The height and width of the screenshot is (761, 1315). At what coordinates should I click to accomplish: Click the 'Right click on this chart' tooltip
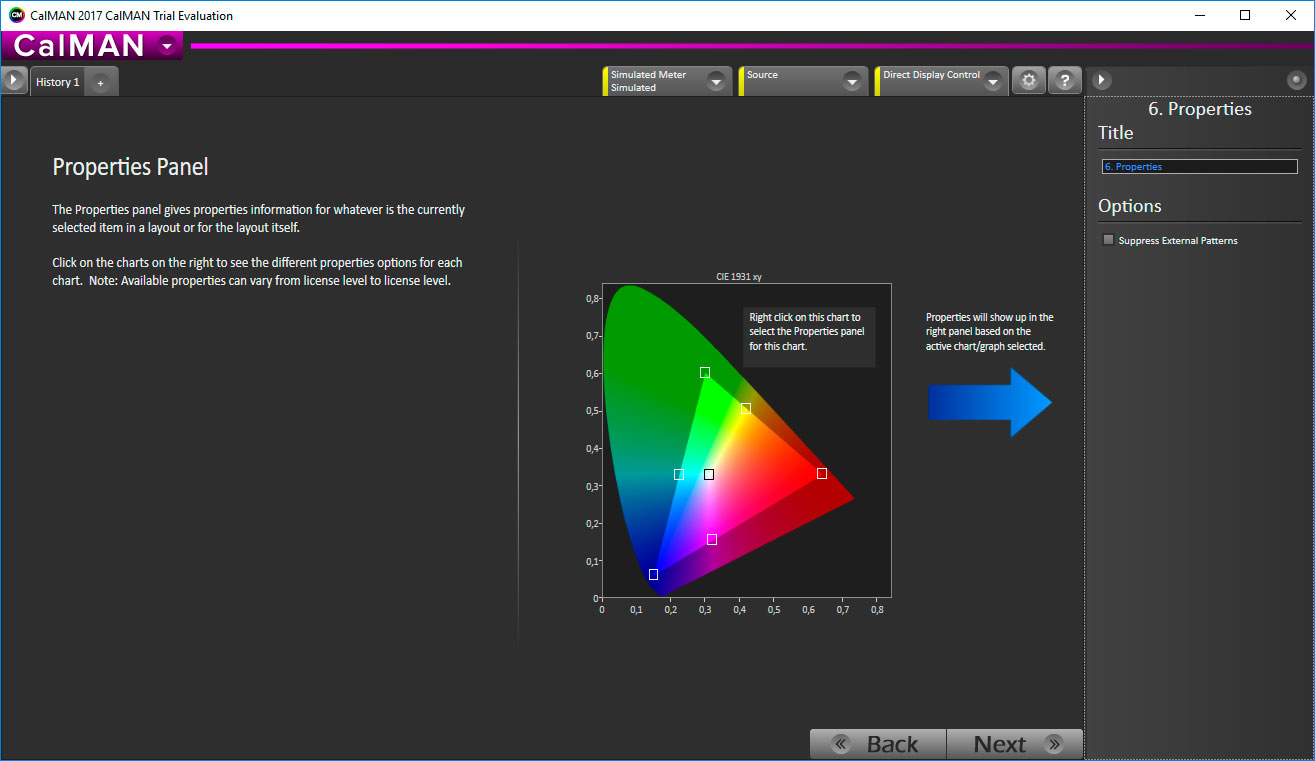coord(809,338)
